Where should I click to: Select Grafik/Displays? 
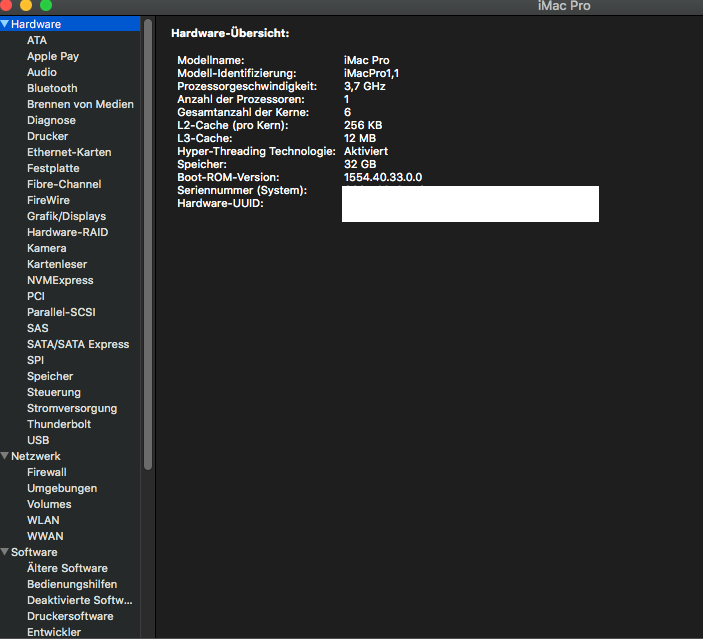click(x=66, y=216)
